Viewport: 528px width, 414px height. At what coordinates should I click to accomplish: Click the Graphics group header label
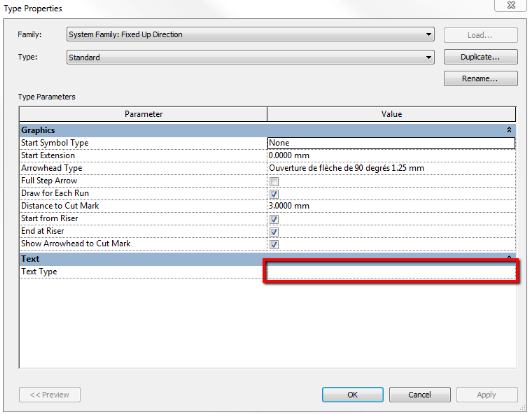point(38,130)
